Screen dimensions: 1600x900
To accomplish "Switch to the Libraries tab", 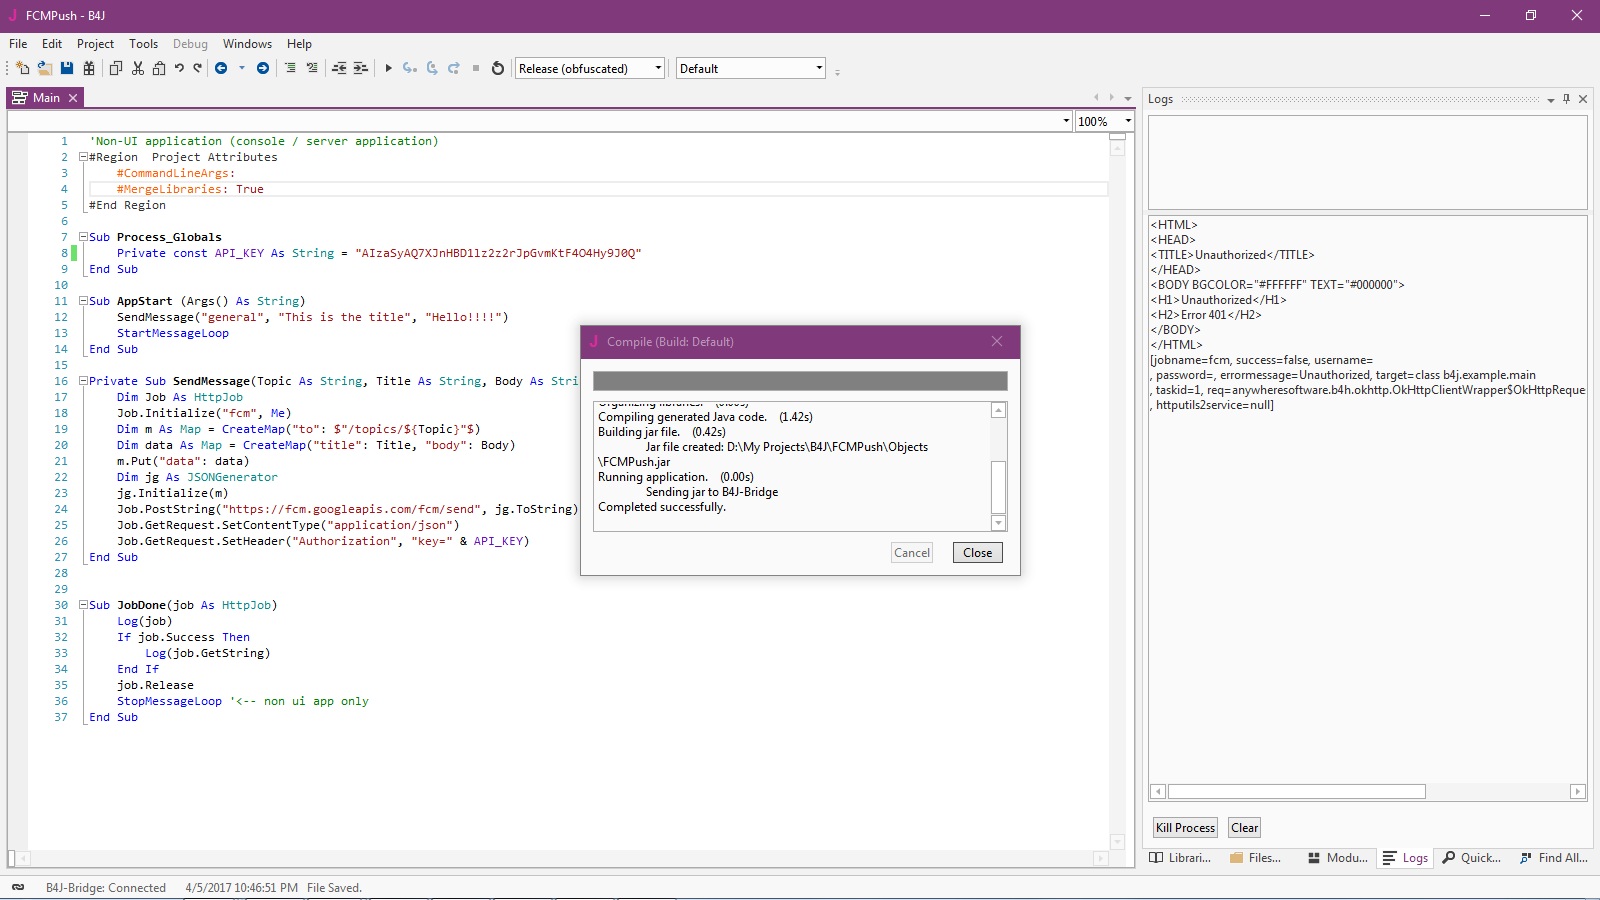I will 1181,858.
